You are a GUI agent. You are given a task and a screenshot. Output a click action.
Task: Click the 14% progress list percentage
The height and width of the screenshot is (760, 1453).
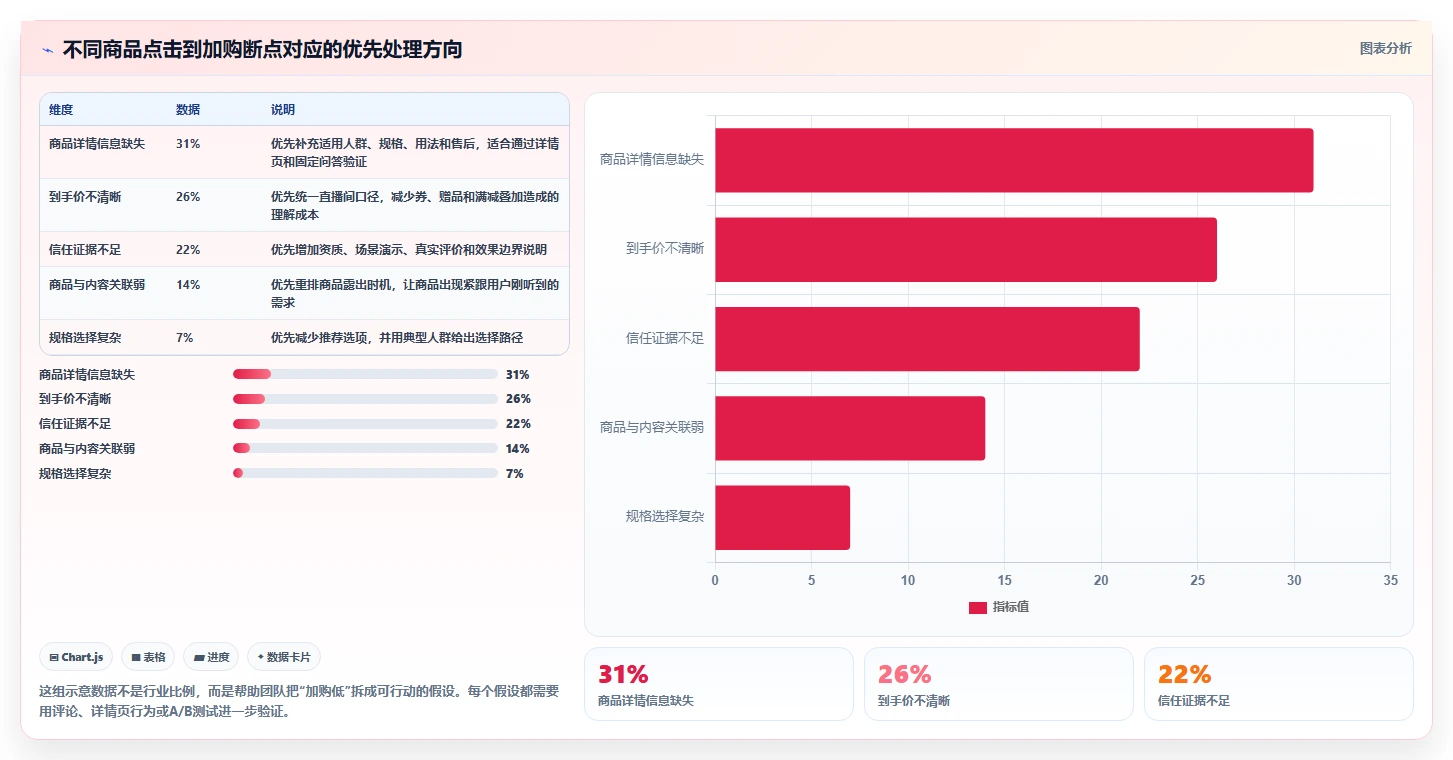click(518, 449)
